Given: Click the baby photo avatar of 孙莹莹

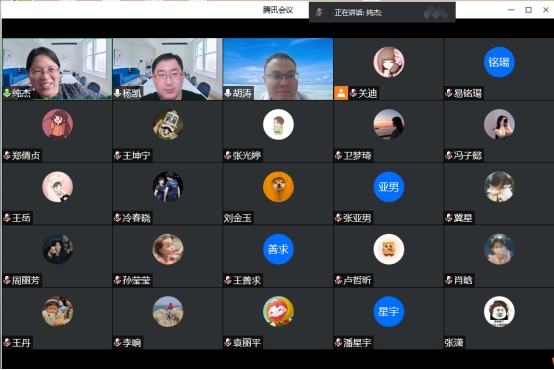Looking at the screenshot, I should tap(168, 249).
